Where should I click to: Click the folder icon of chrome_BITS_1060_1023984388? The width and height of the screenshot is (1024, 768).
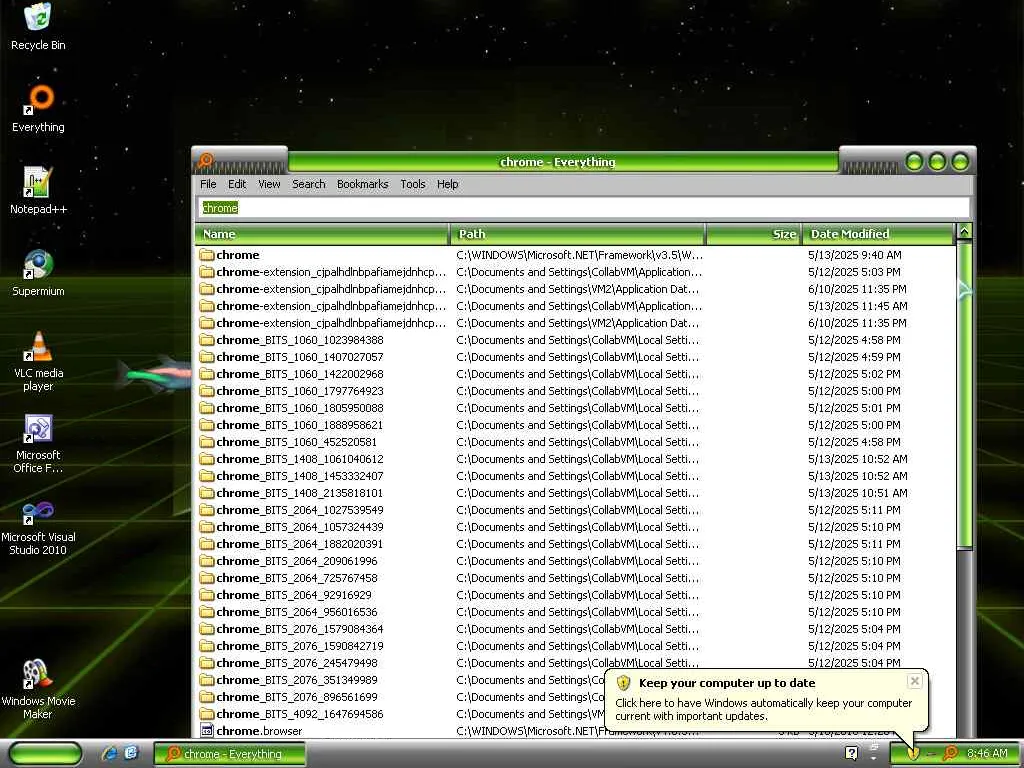click(x=207, y=340)
